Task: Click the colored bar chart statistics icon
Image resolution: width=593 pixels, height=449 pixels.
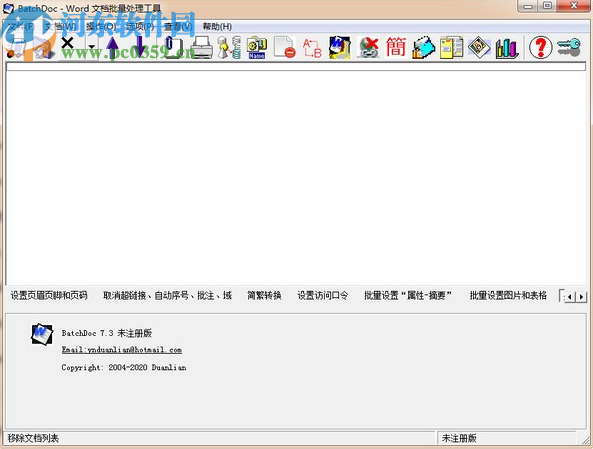Action: (x=507, y=48)
